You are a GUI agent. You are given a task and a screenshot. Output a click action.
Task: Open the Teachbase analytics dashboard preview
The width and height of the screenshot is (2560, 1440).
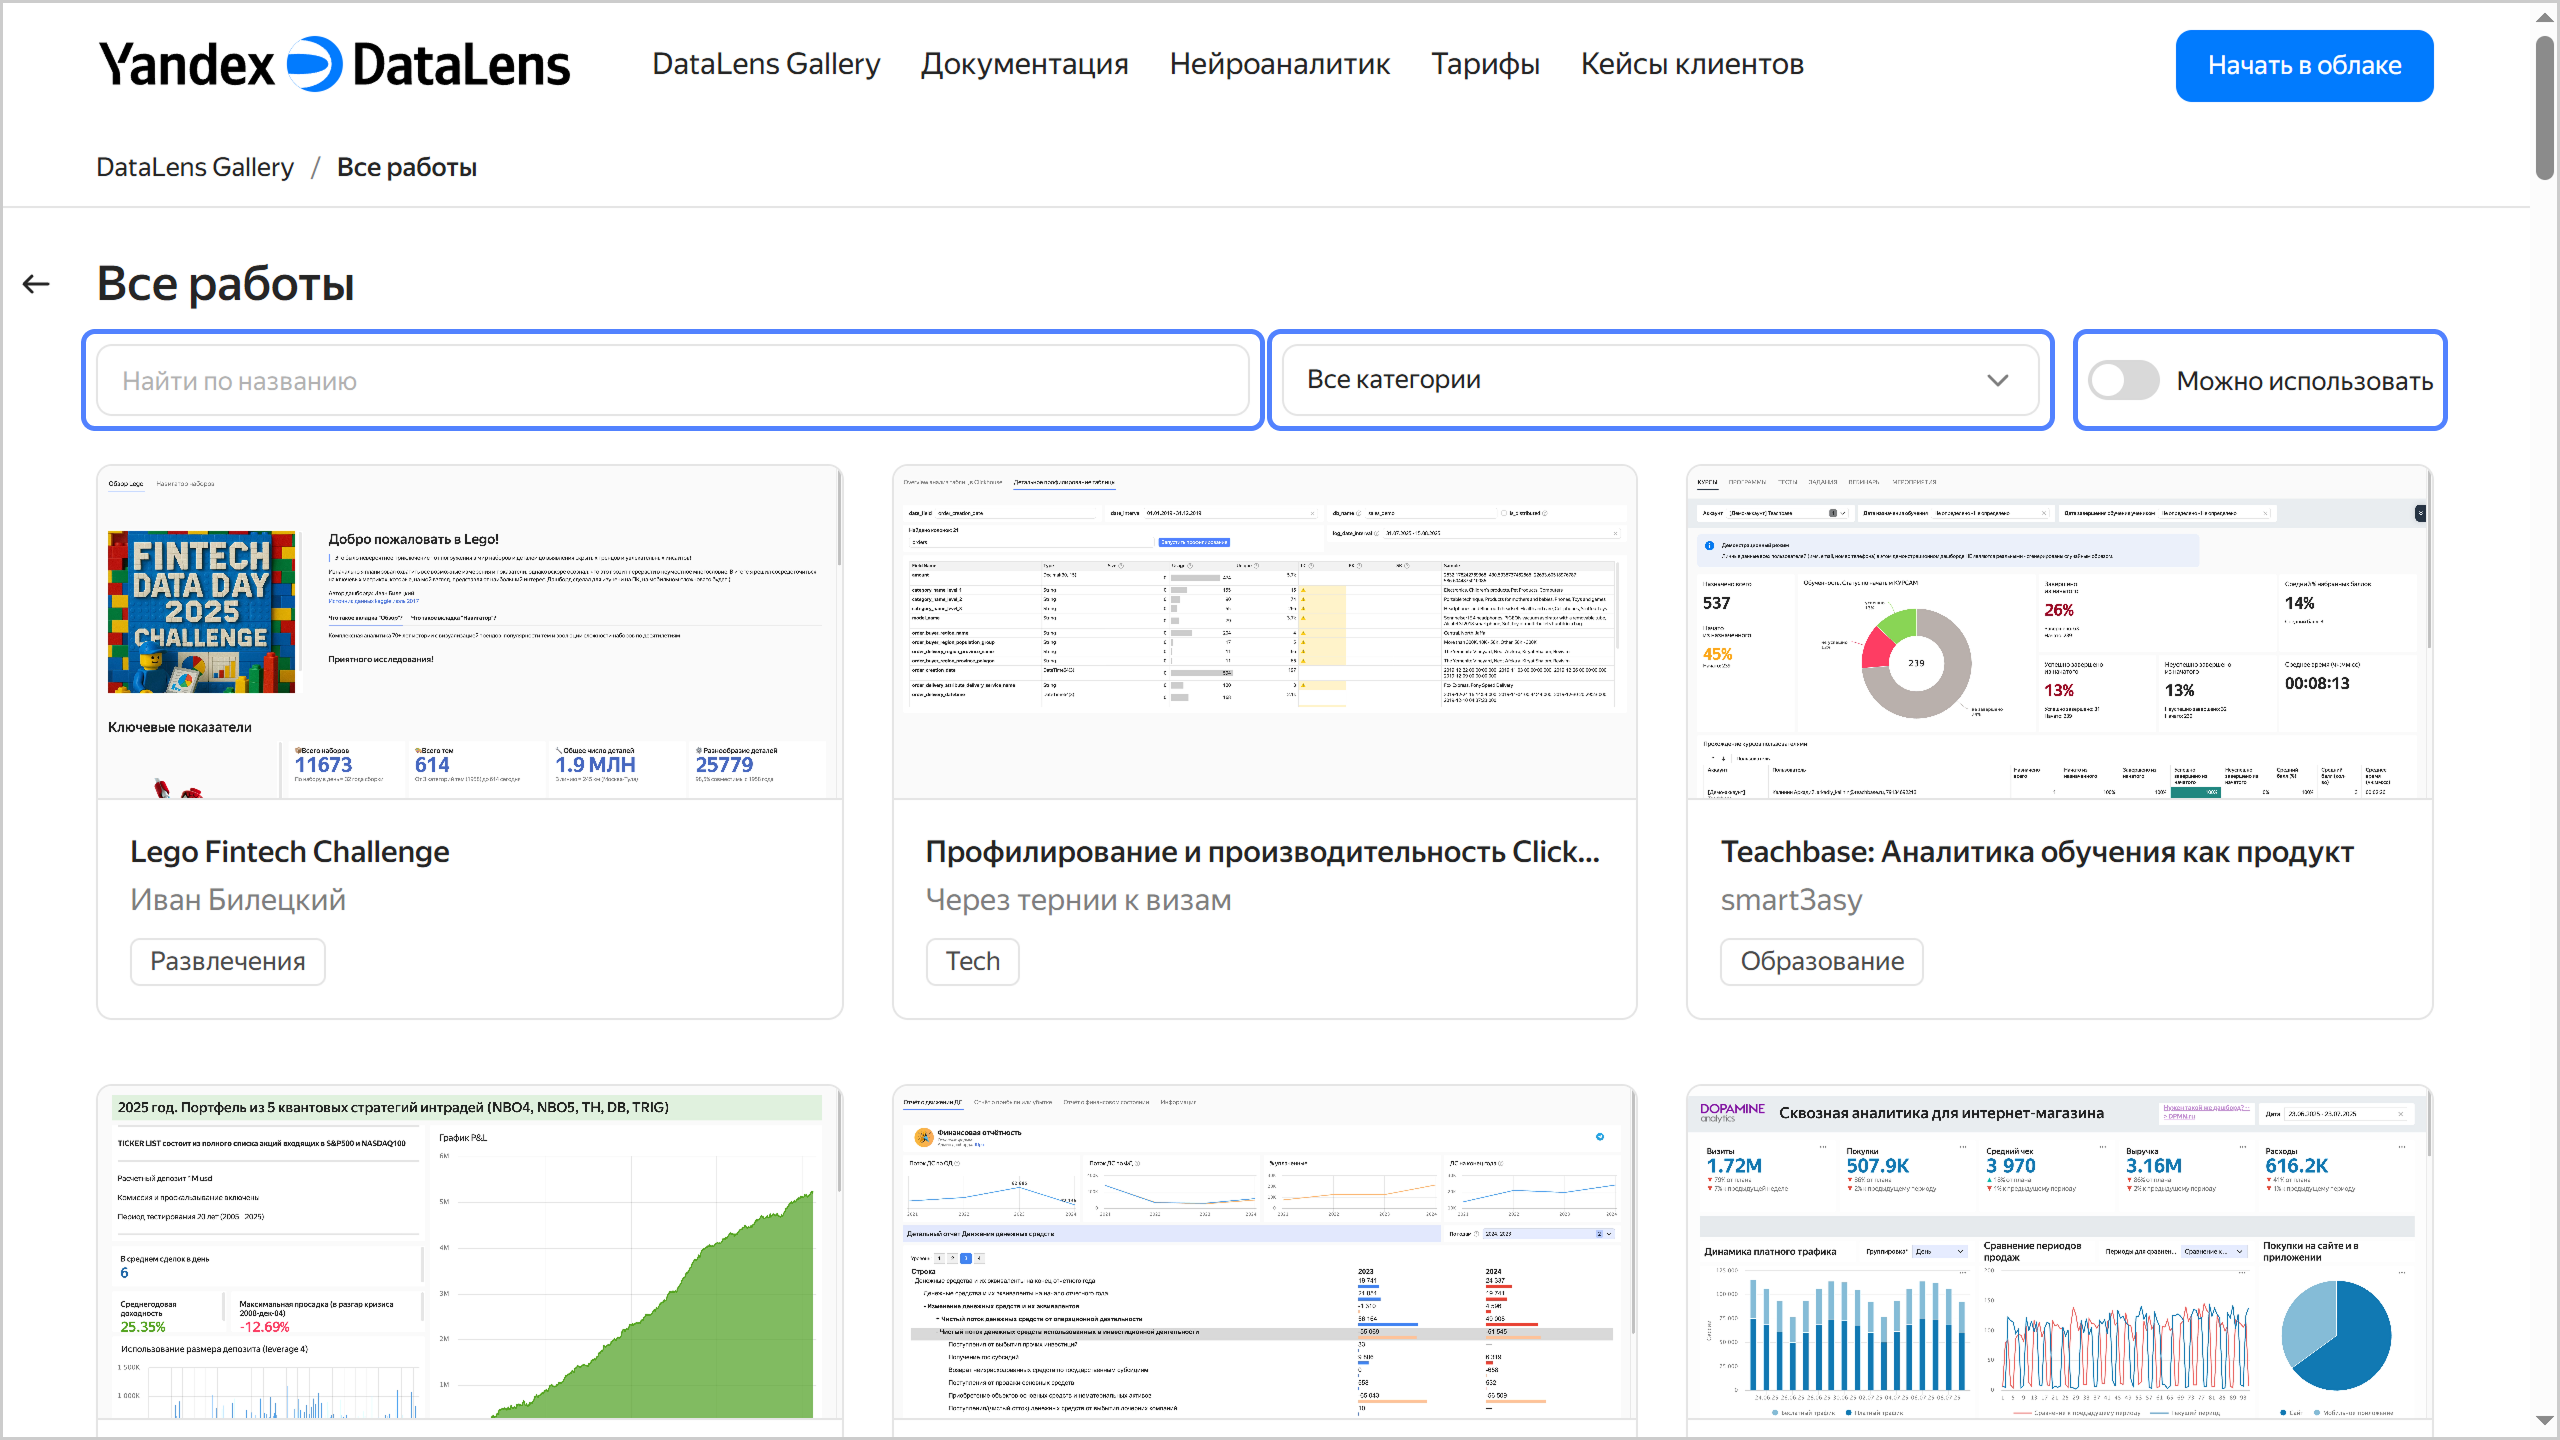pyautogui.click(x=2059, y=632)
